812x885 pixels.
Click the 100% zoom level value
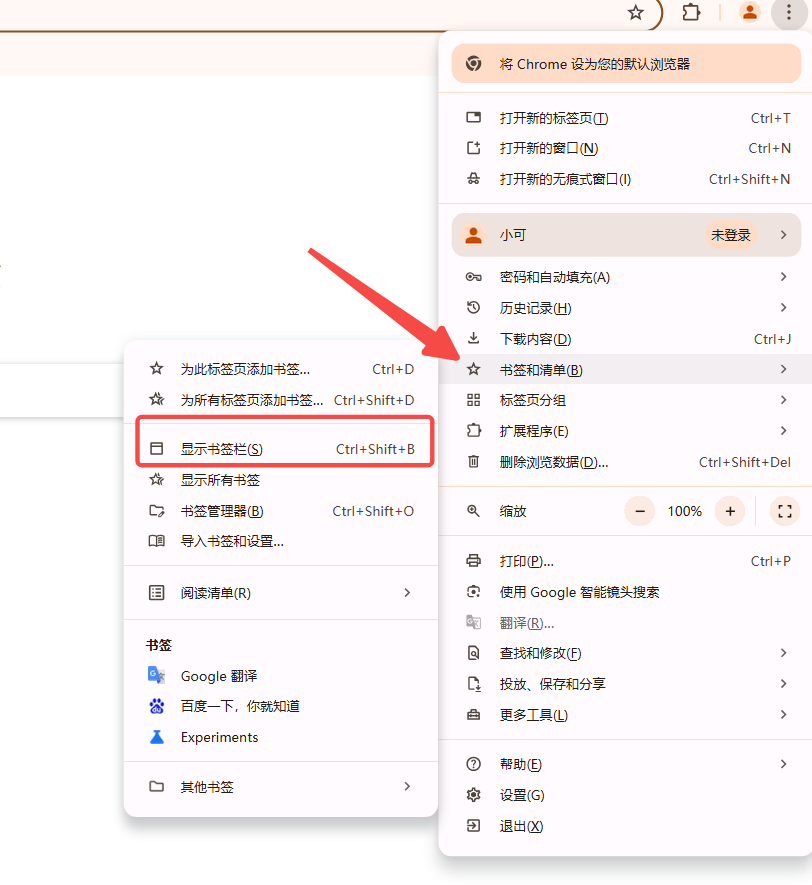[x=684, y=511]
